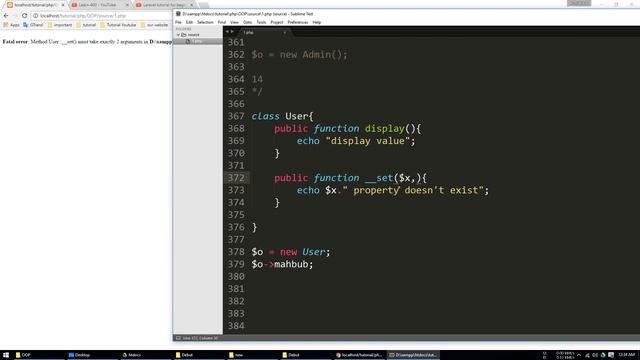Switch to Sublime Text taskbar item
The height and width of the screenshot is (360, 640).
click(412, 355)
